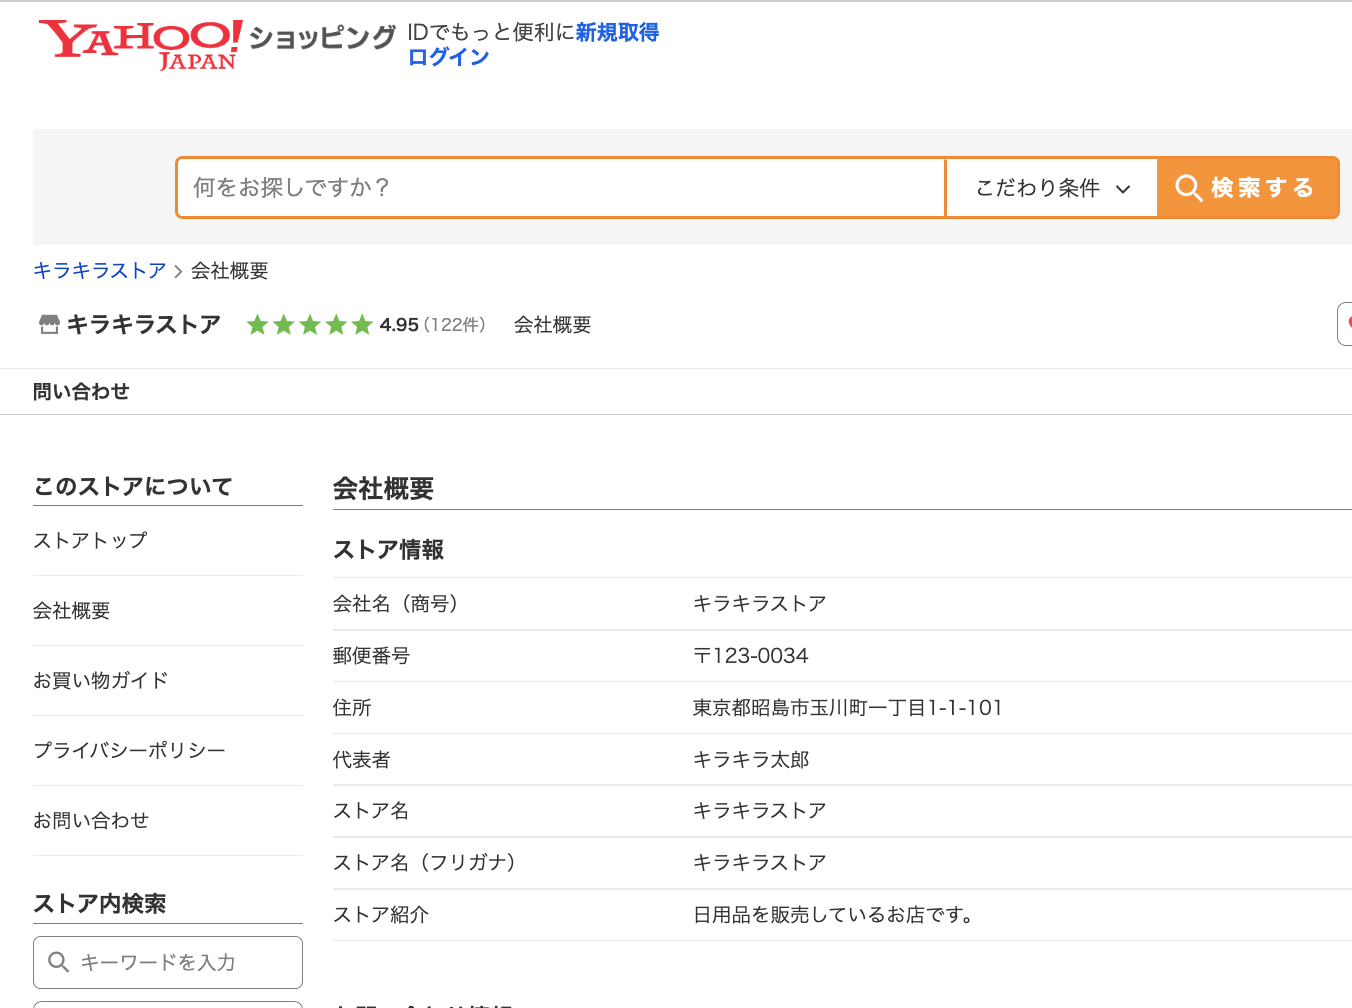Click the このストアについて heading
1352x1008 pixels.
133,487
